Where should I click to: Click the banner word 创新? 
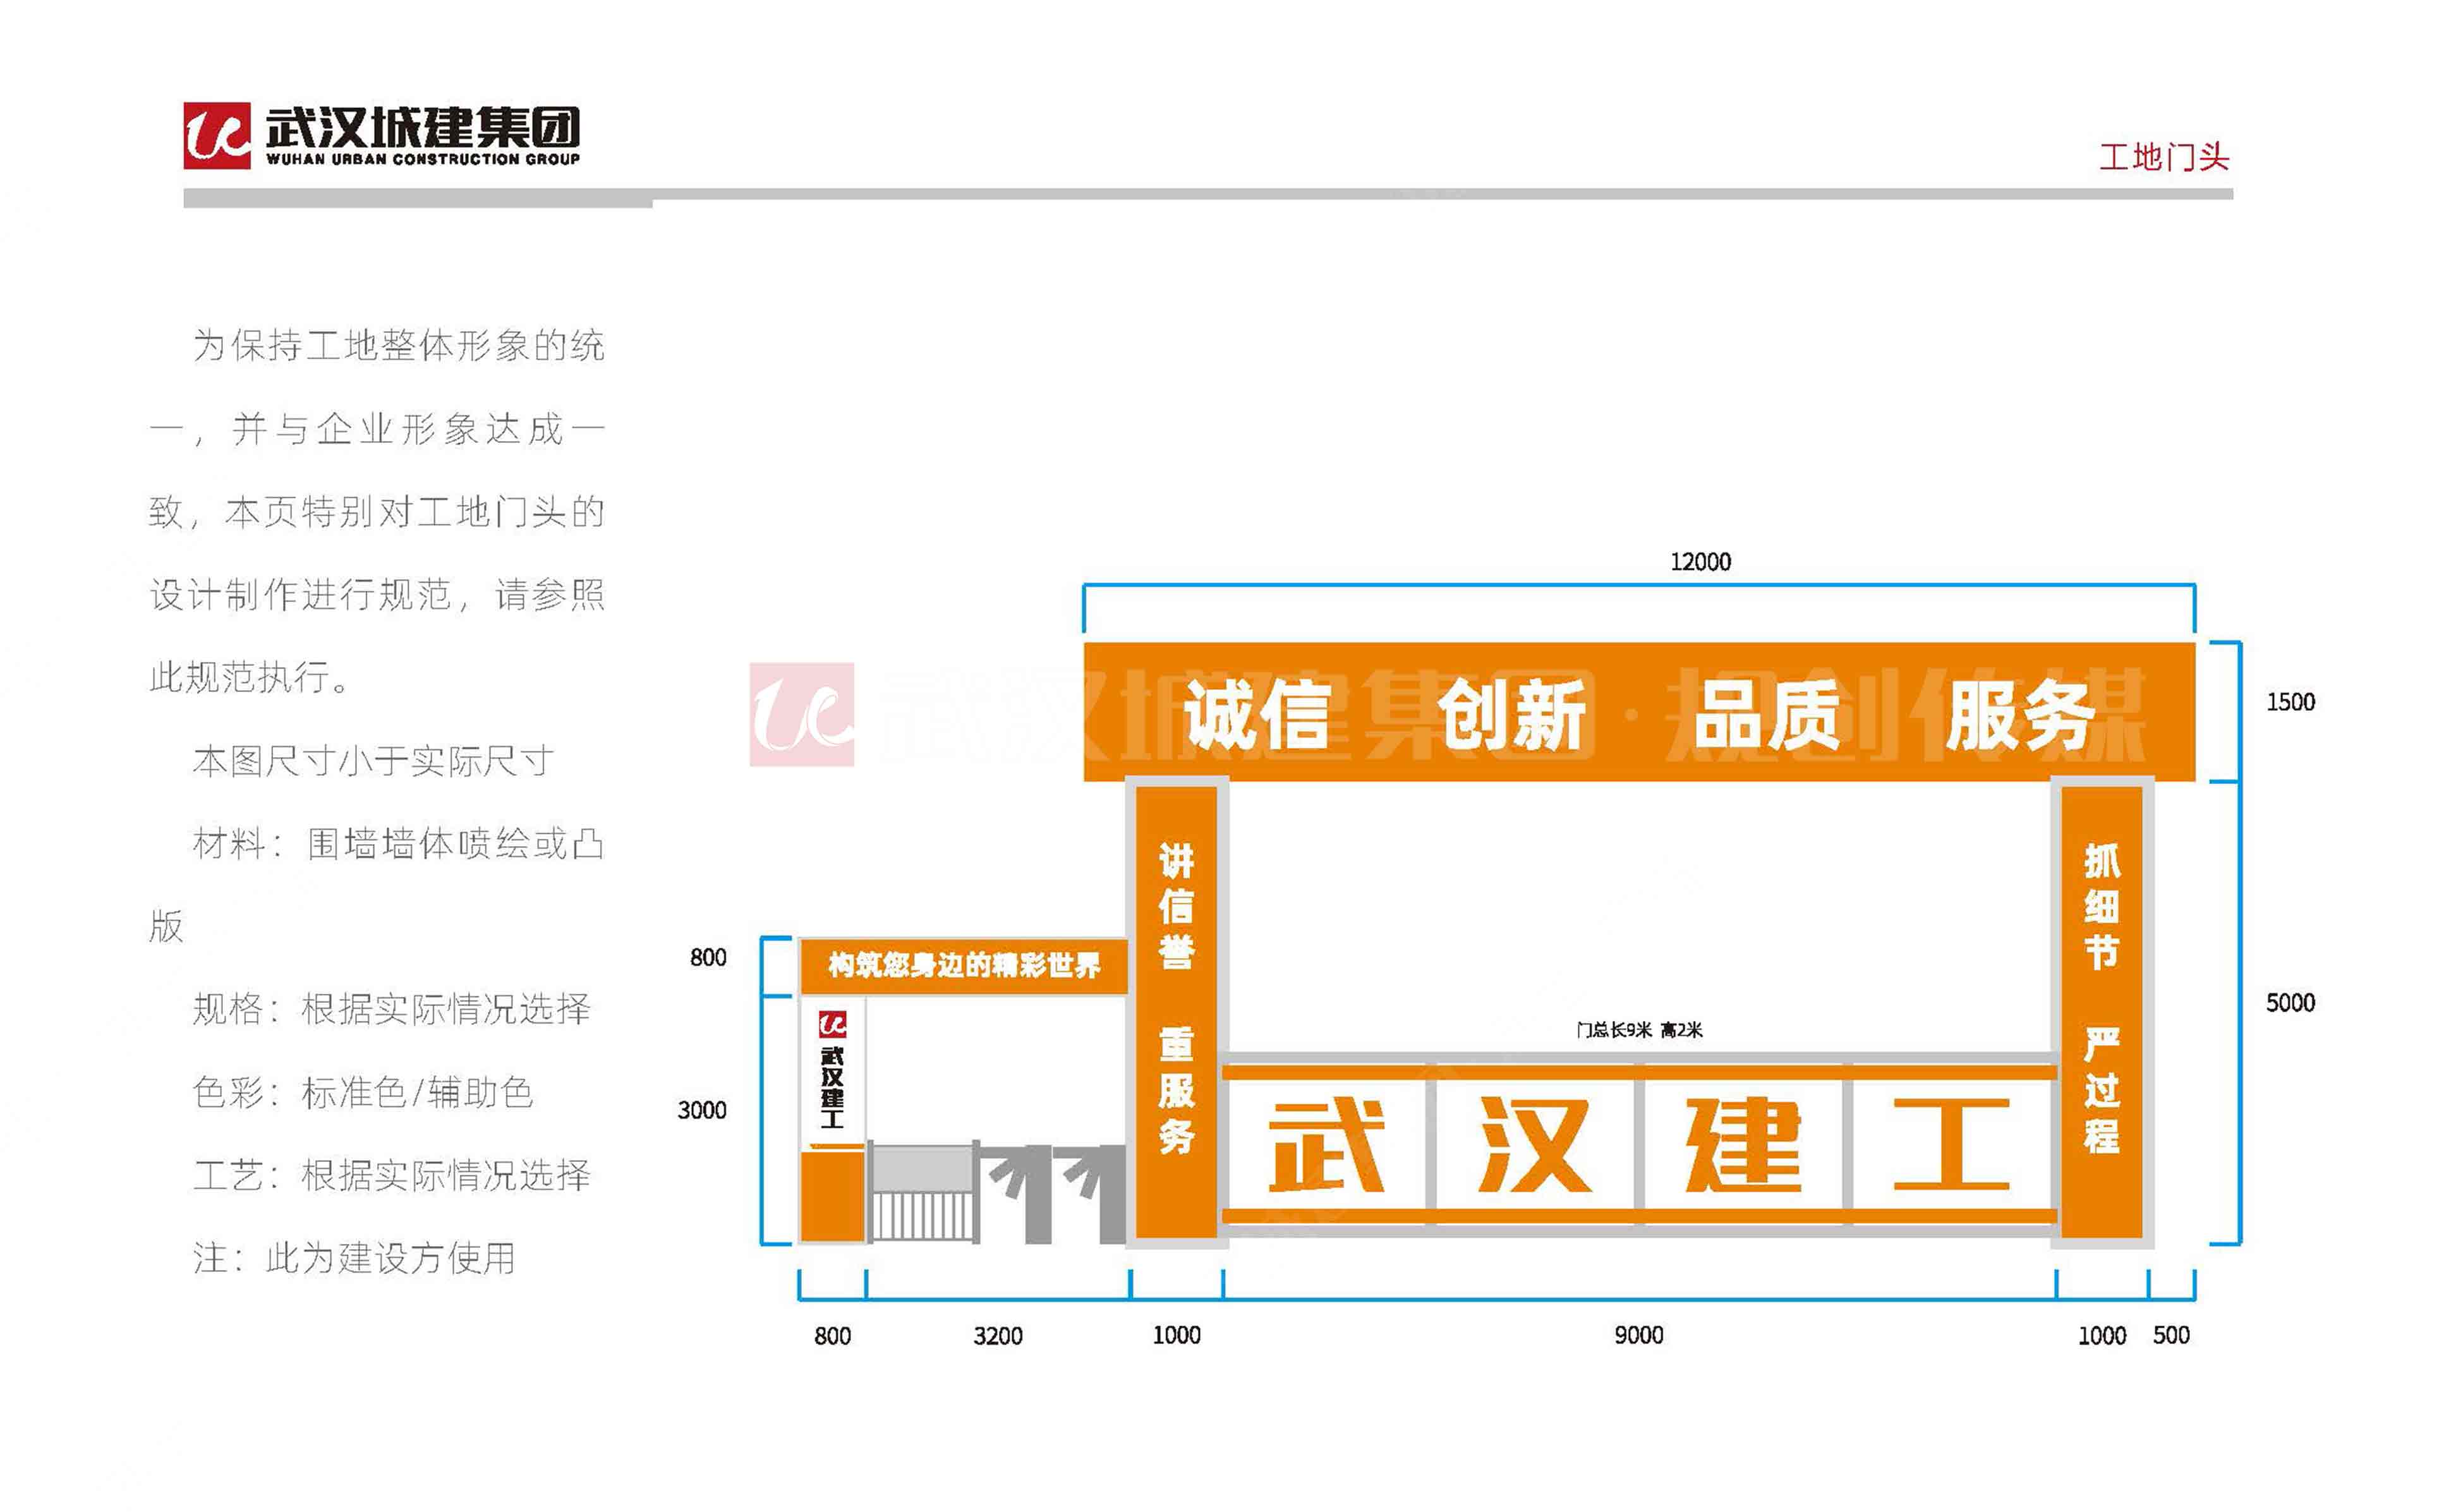[x=1512, y=714]
